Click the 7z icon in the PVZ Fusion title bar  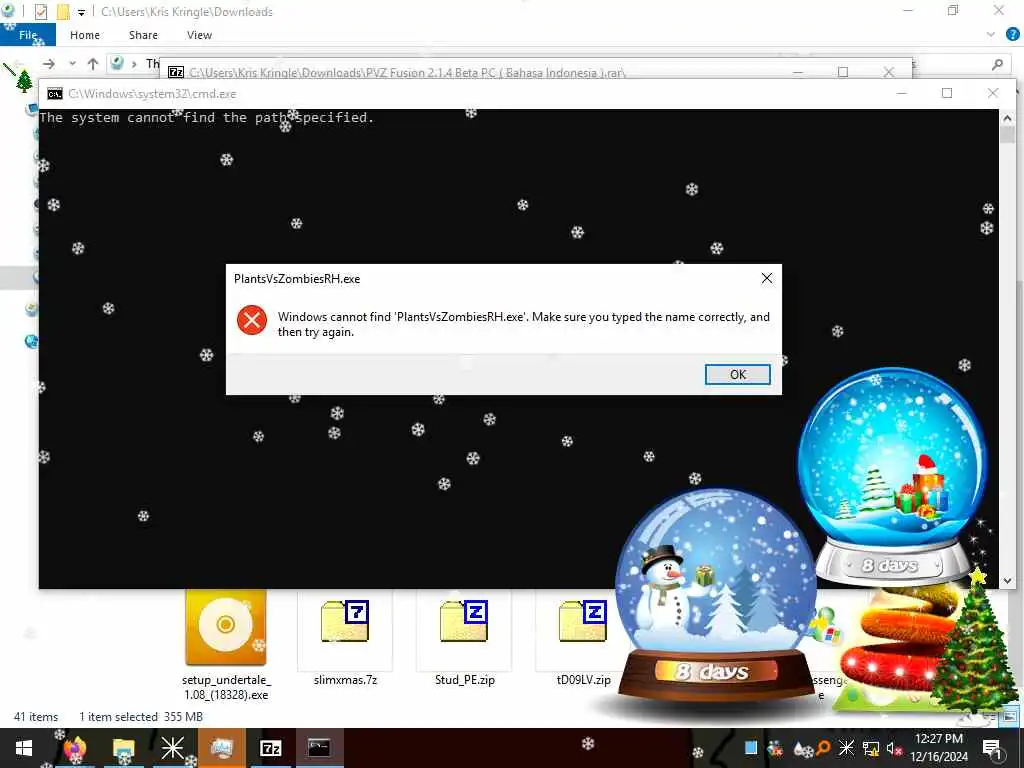click(x=176, y=72)
